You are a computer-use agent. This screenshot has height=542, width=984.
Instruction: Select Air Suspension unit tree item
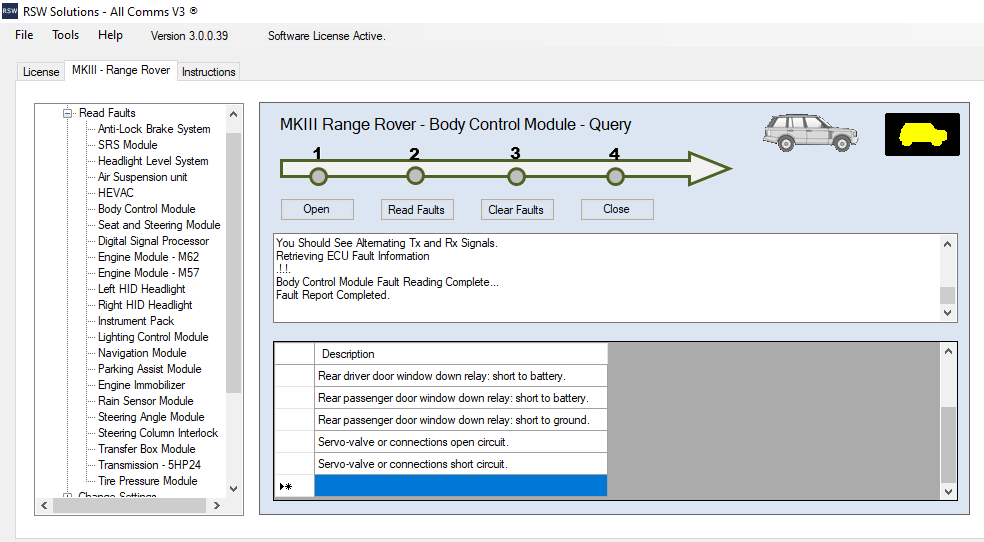142,177
